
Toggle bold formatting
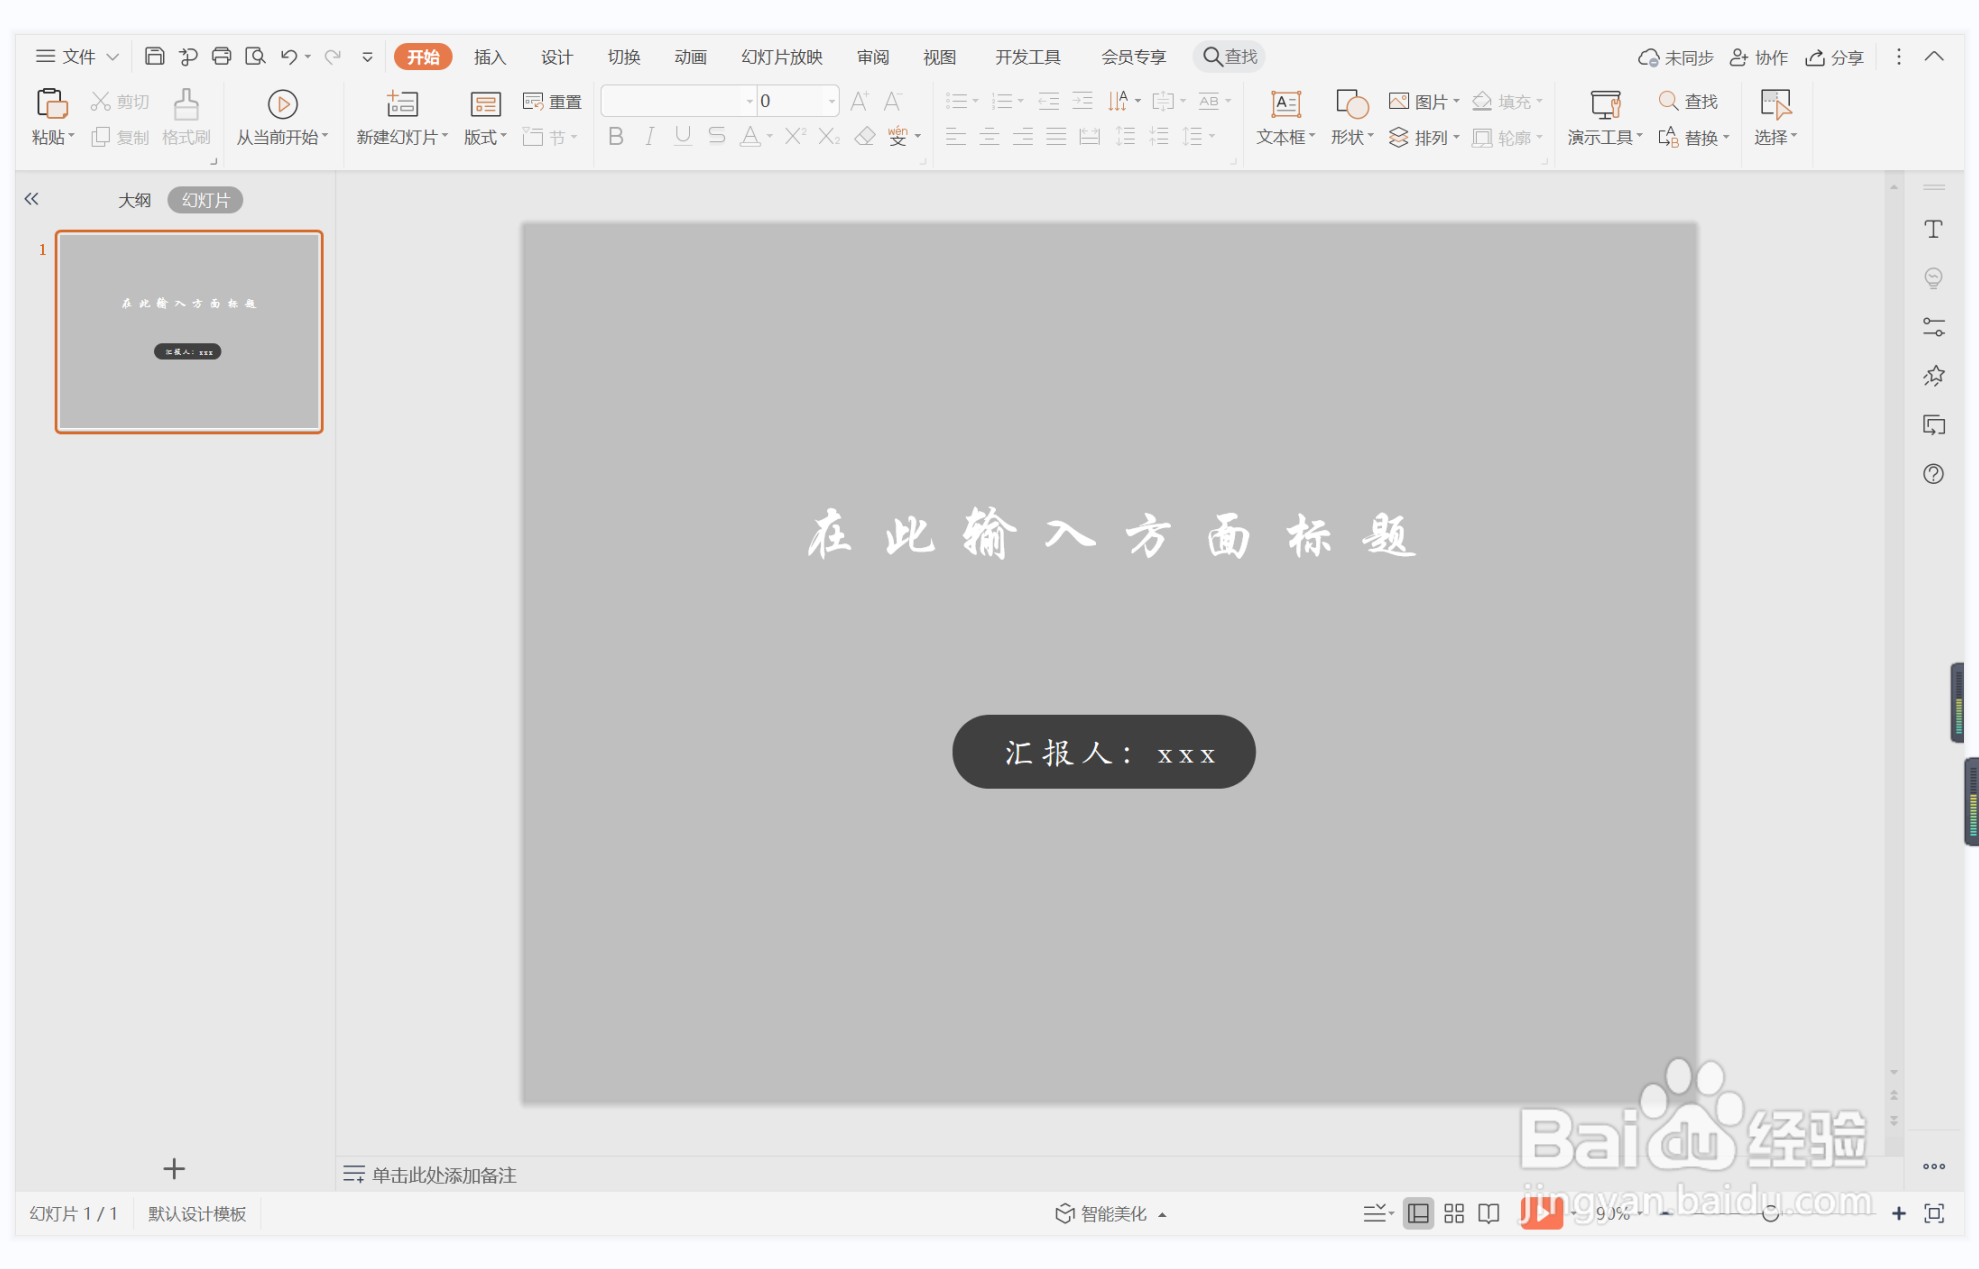click(x=615, y=137)
